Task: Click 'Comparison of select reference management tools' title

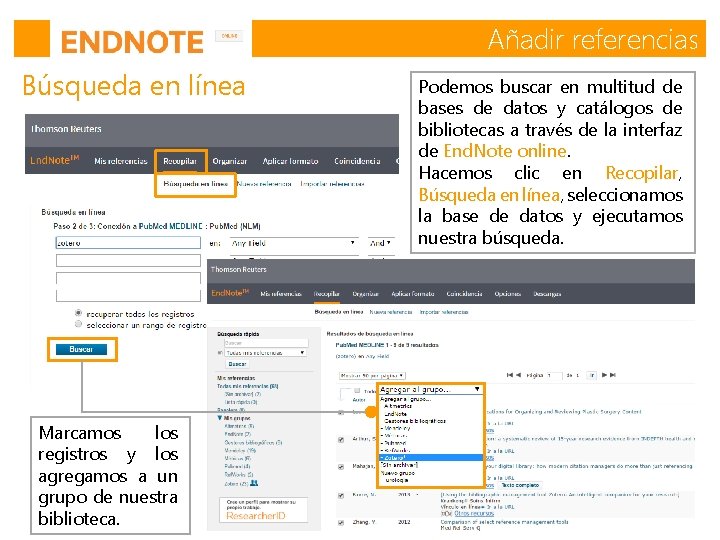Action: pos(504,522)
